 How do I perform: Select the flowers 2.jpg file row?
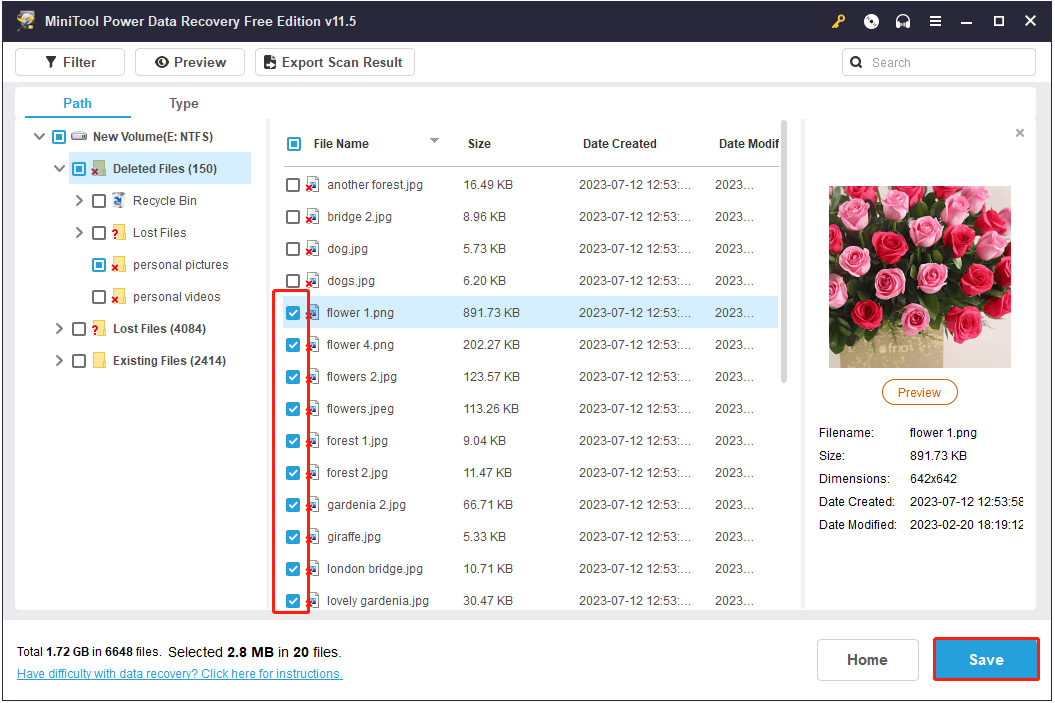click(531, 377)
